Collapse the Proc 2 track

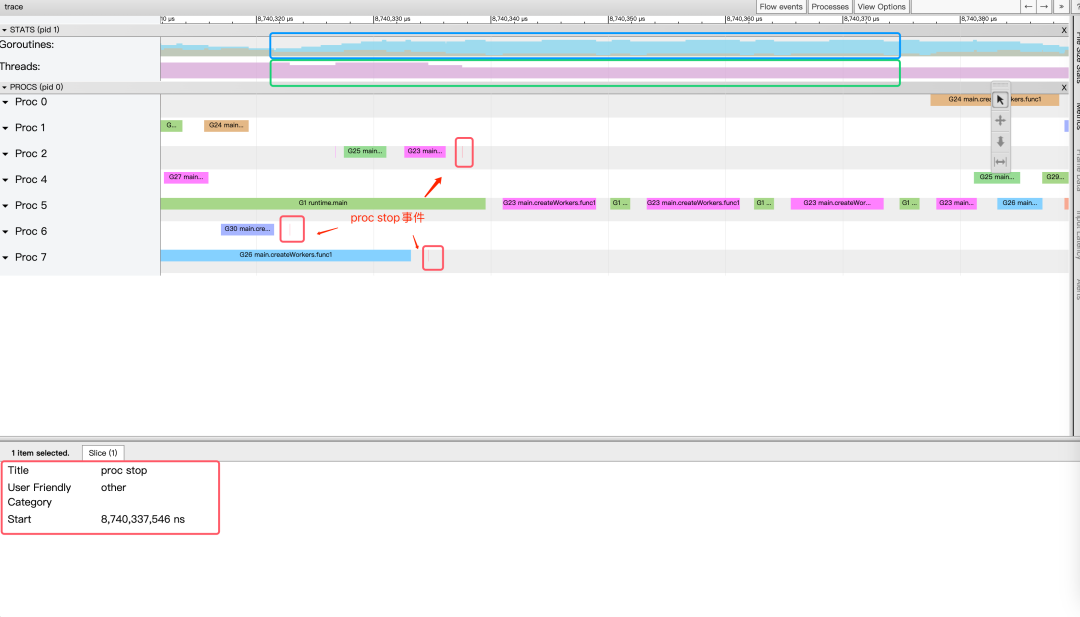click(x=6, y=154)
